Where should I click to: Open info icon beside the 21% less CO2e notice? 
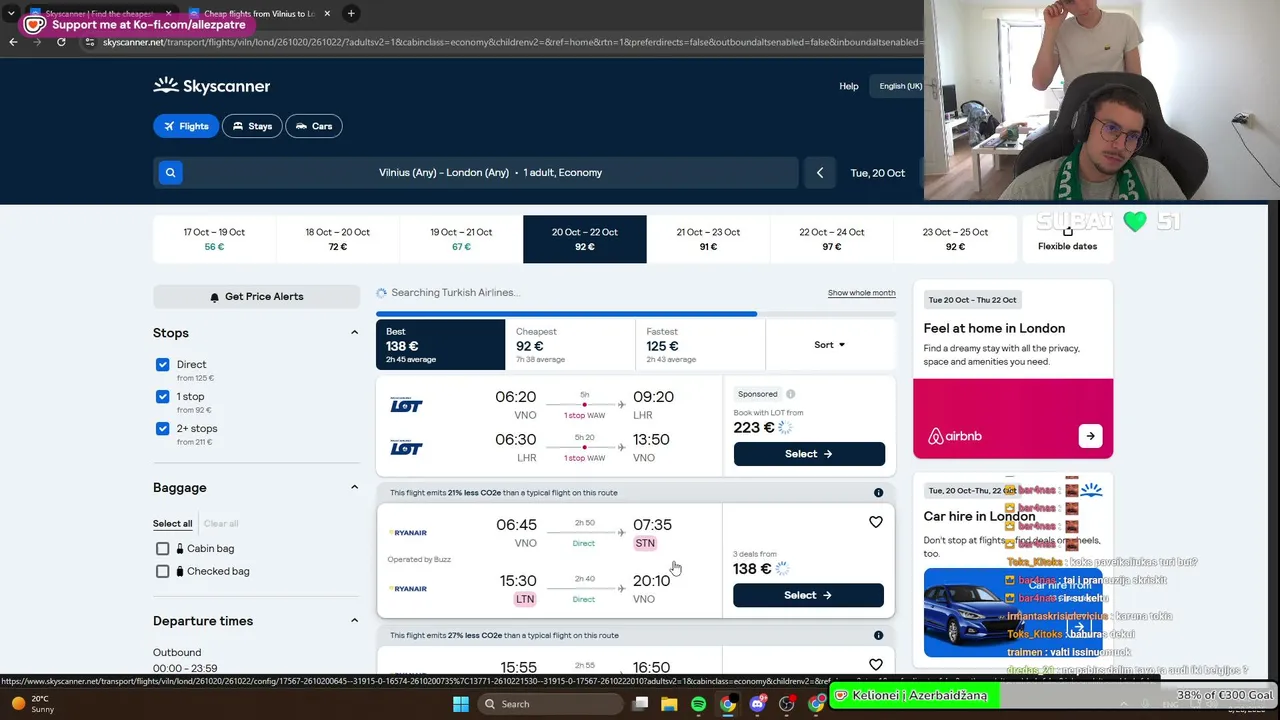click(x=879, y=493)
